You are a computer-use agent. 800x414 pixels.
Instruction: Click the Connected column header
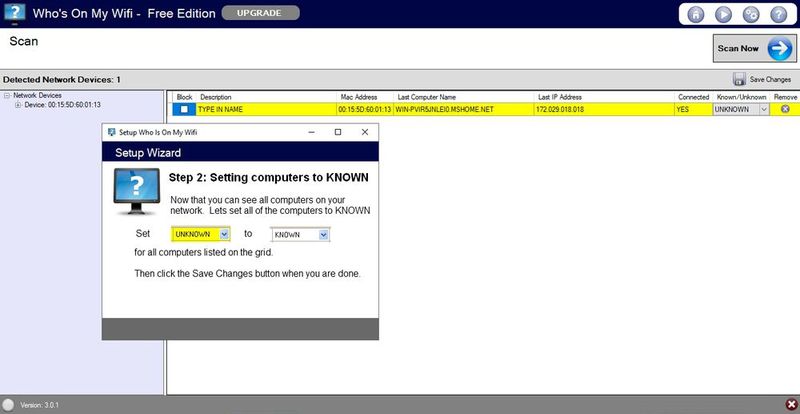coord(693,97)
